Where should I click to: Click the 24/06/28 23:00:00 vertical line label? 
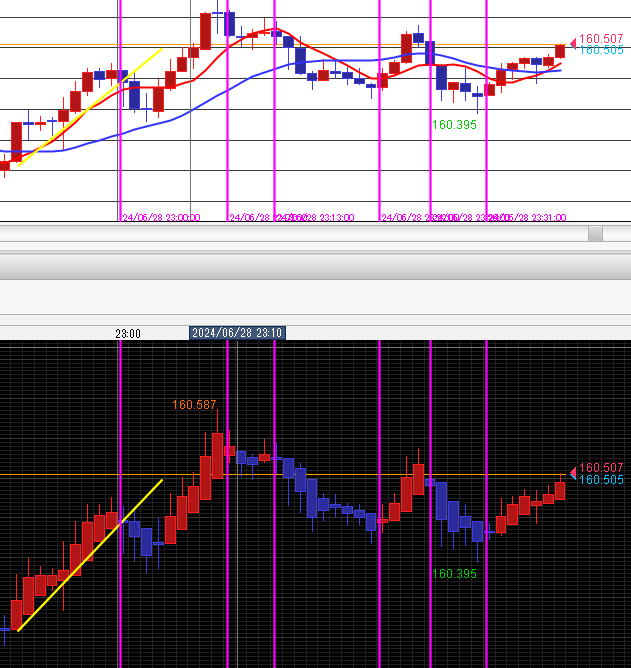click(161, 217)
